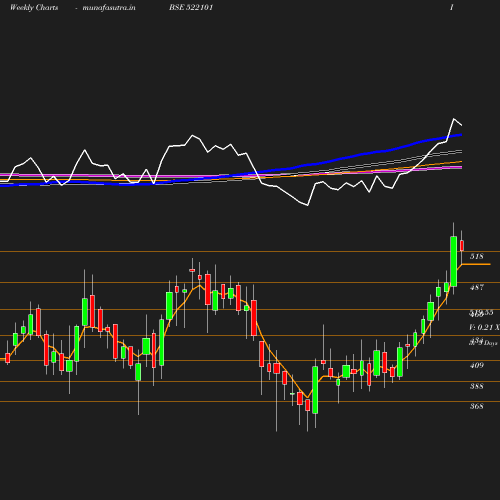Click the '368' price level label
The height and width of the screenshot is (500, 500).
coord(477,406)
